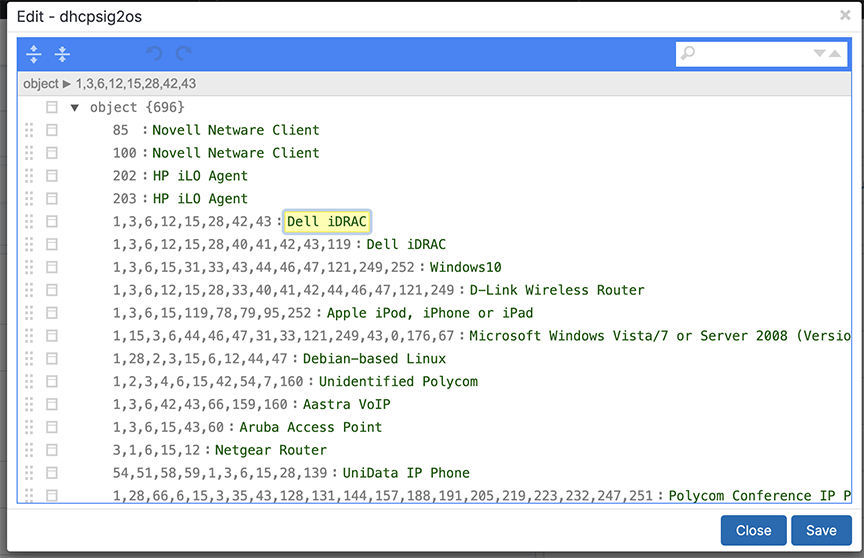Edit the highlighted 'Dell iDRAC' value

point(326,221)
